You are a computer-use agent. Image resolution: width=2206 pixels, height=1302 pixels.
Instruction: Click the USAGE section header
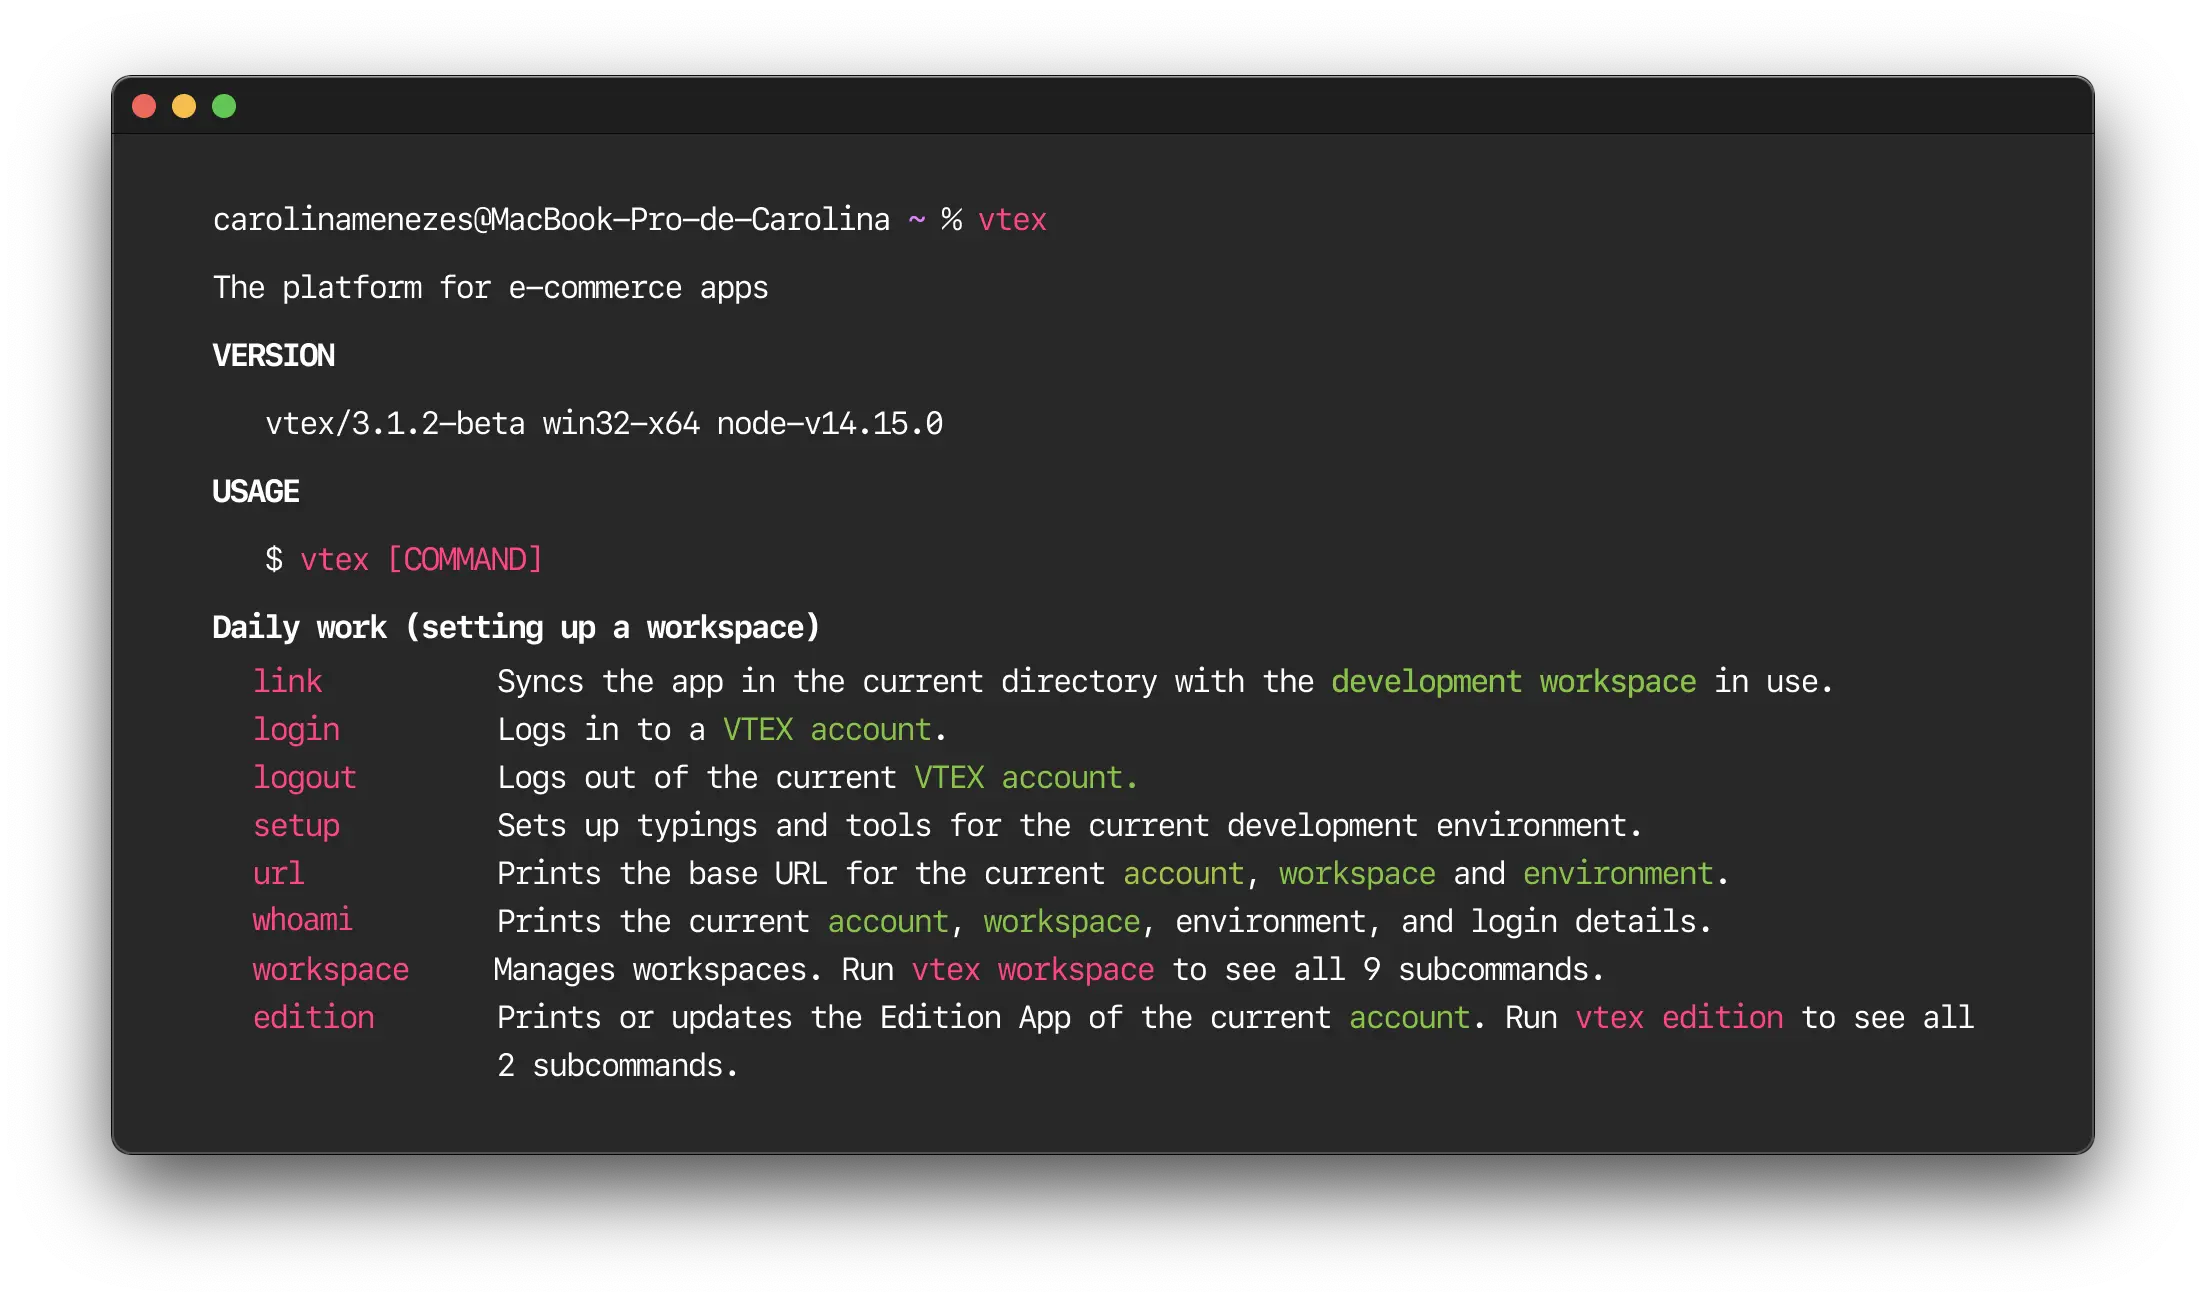tap(255, 491)
